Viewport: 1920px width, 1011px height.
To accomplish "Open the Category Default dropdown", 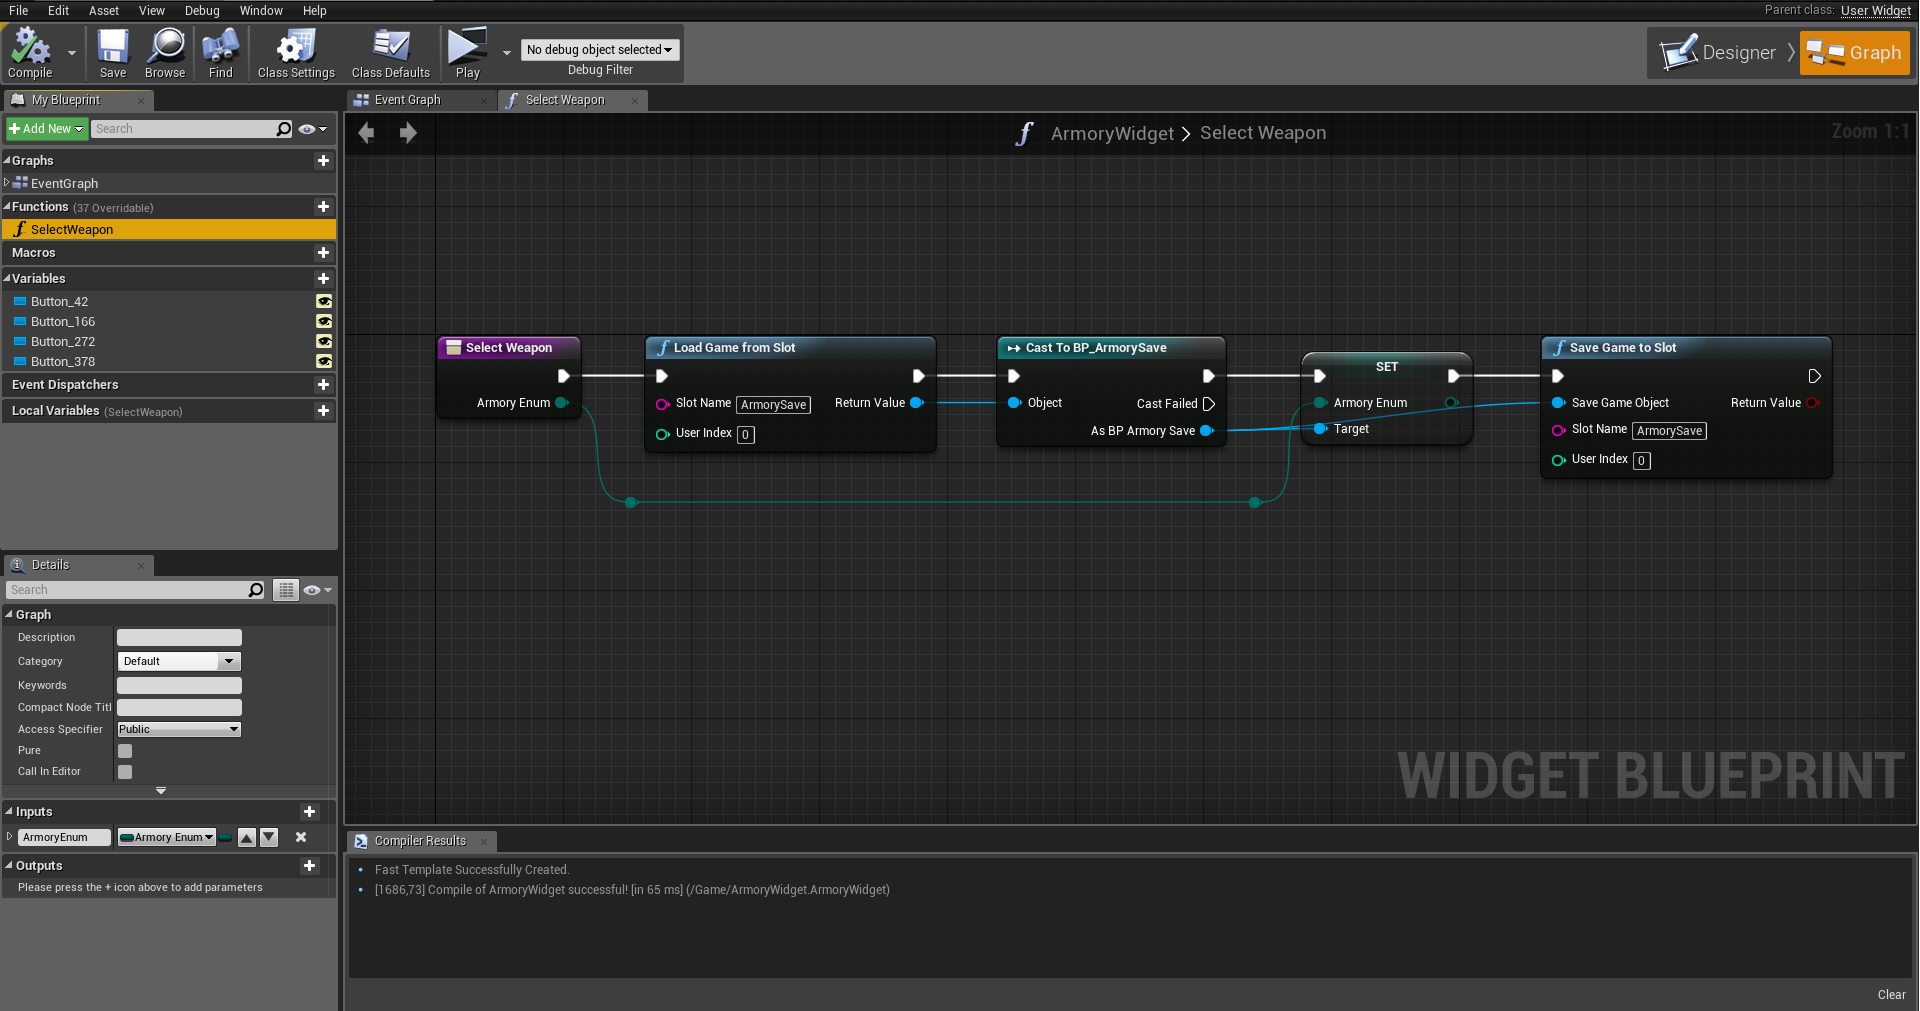I will (x=179, y=662).
